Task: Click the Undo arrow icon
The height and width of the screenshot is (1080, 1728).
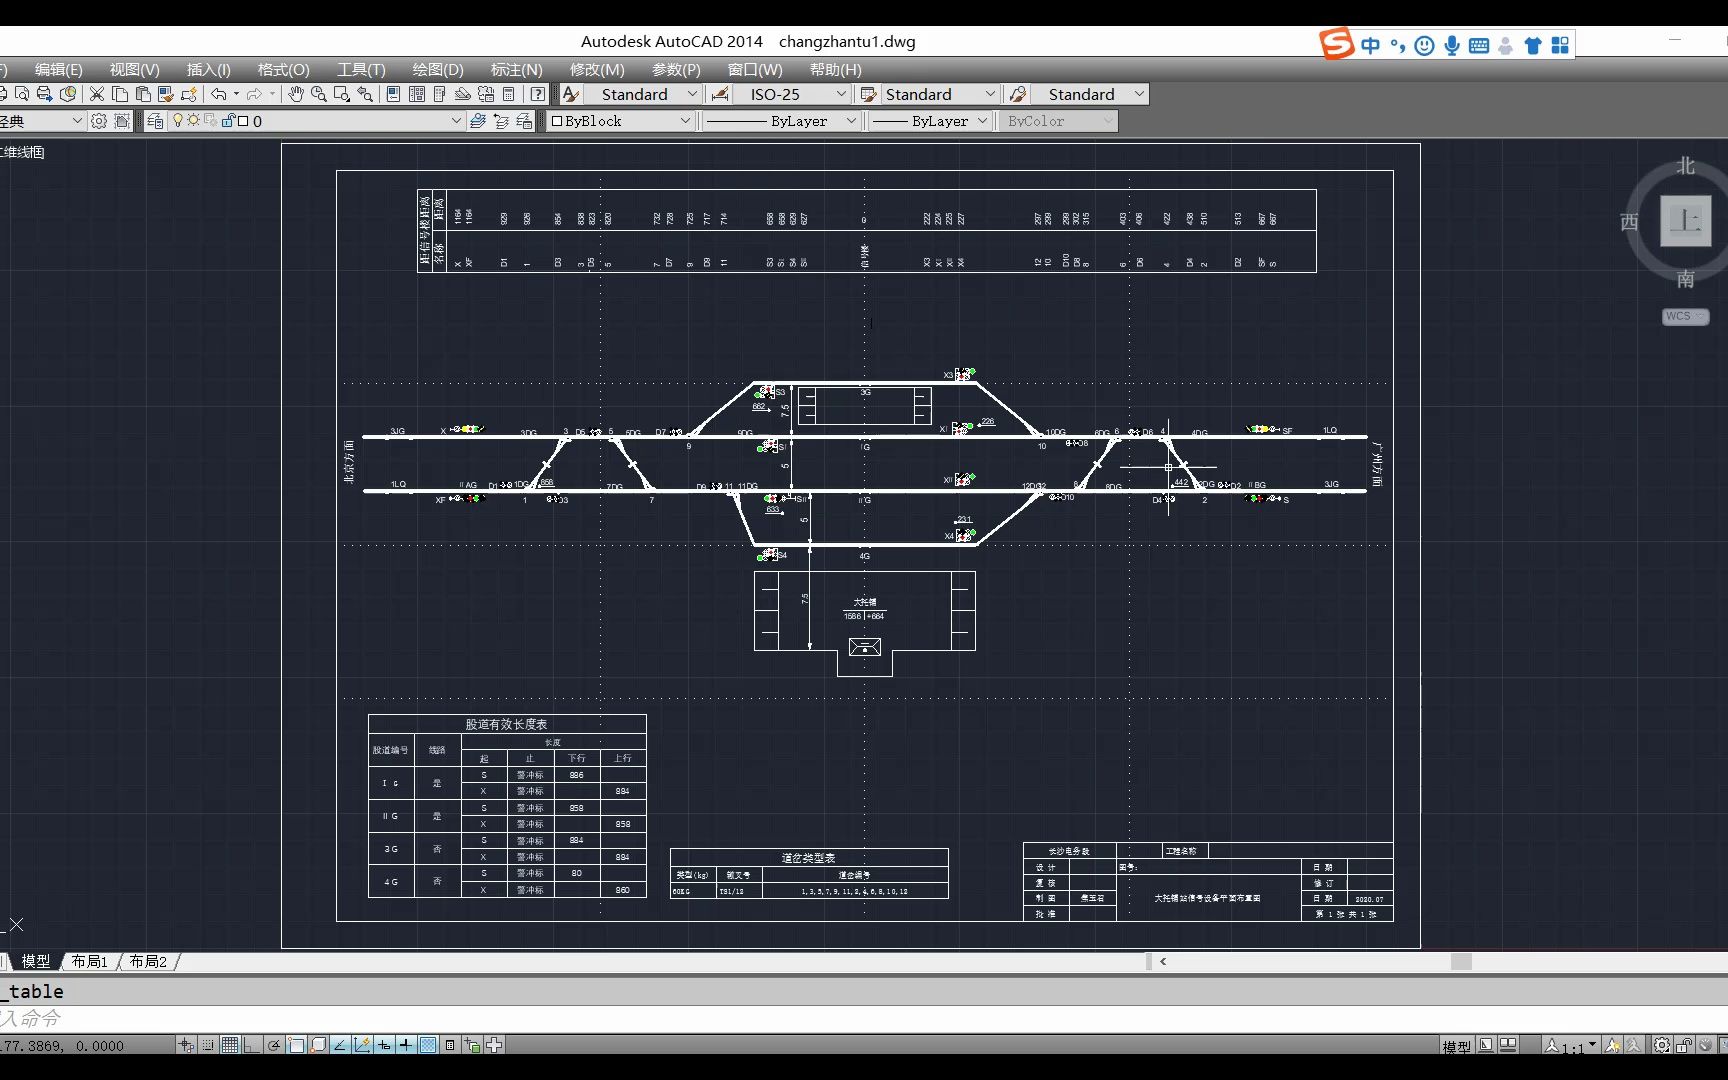Action: [218, 94]
